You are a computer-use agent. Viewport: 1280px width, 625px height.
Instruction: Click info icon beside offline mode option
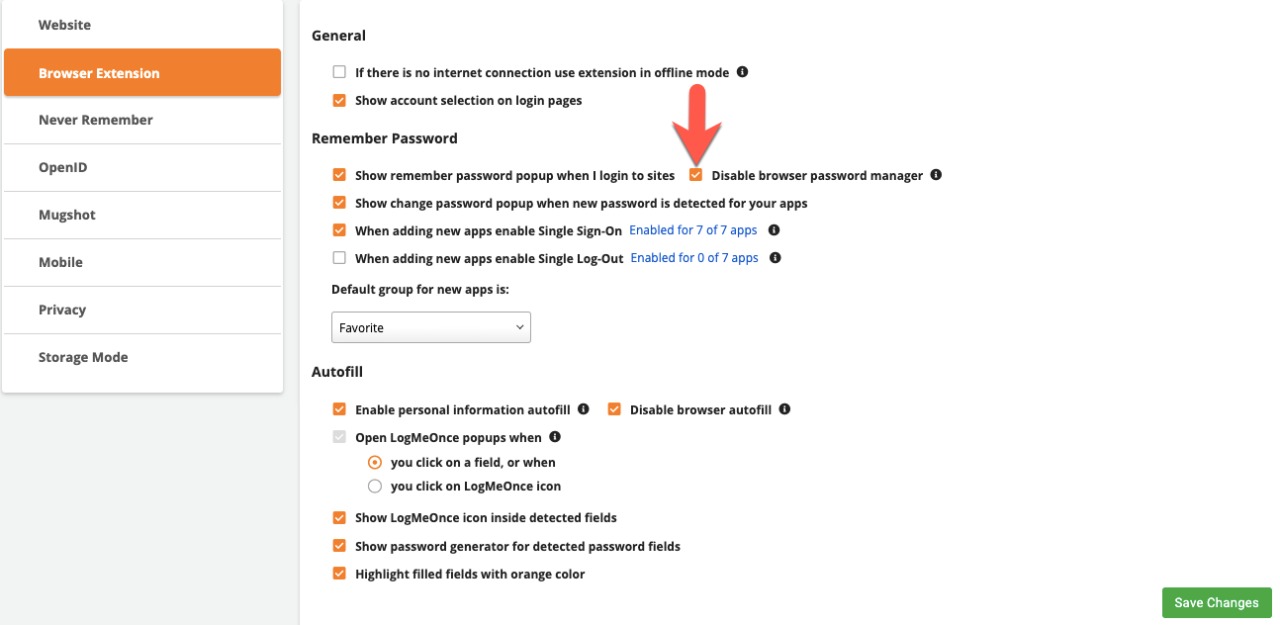coord(743,72)
